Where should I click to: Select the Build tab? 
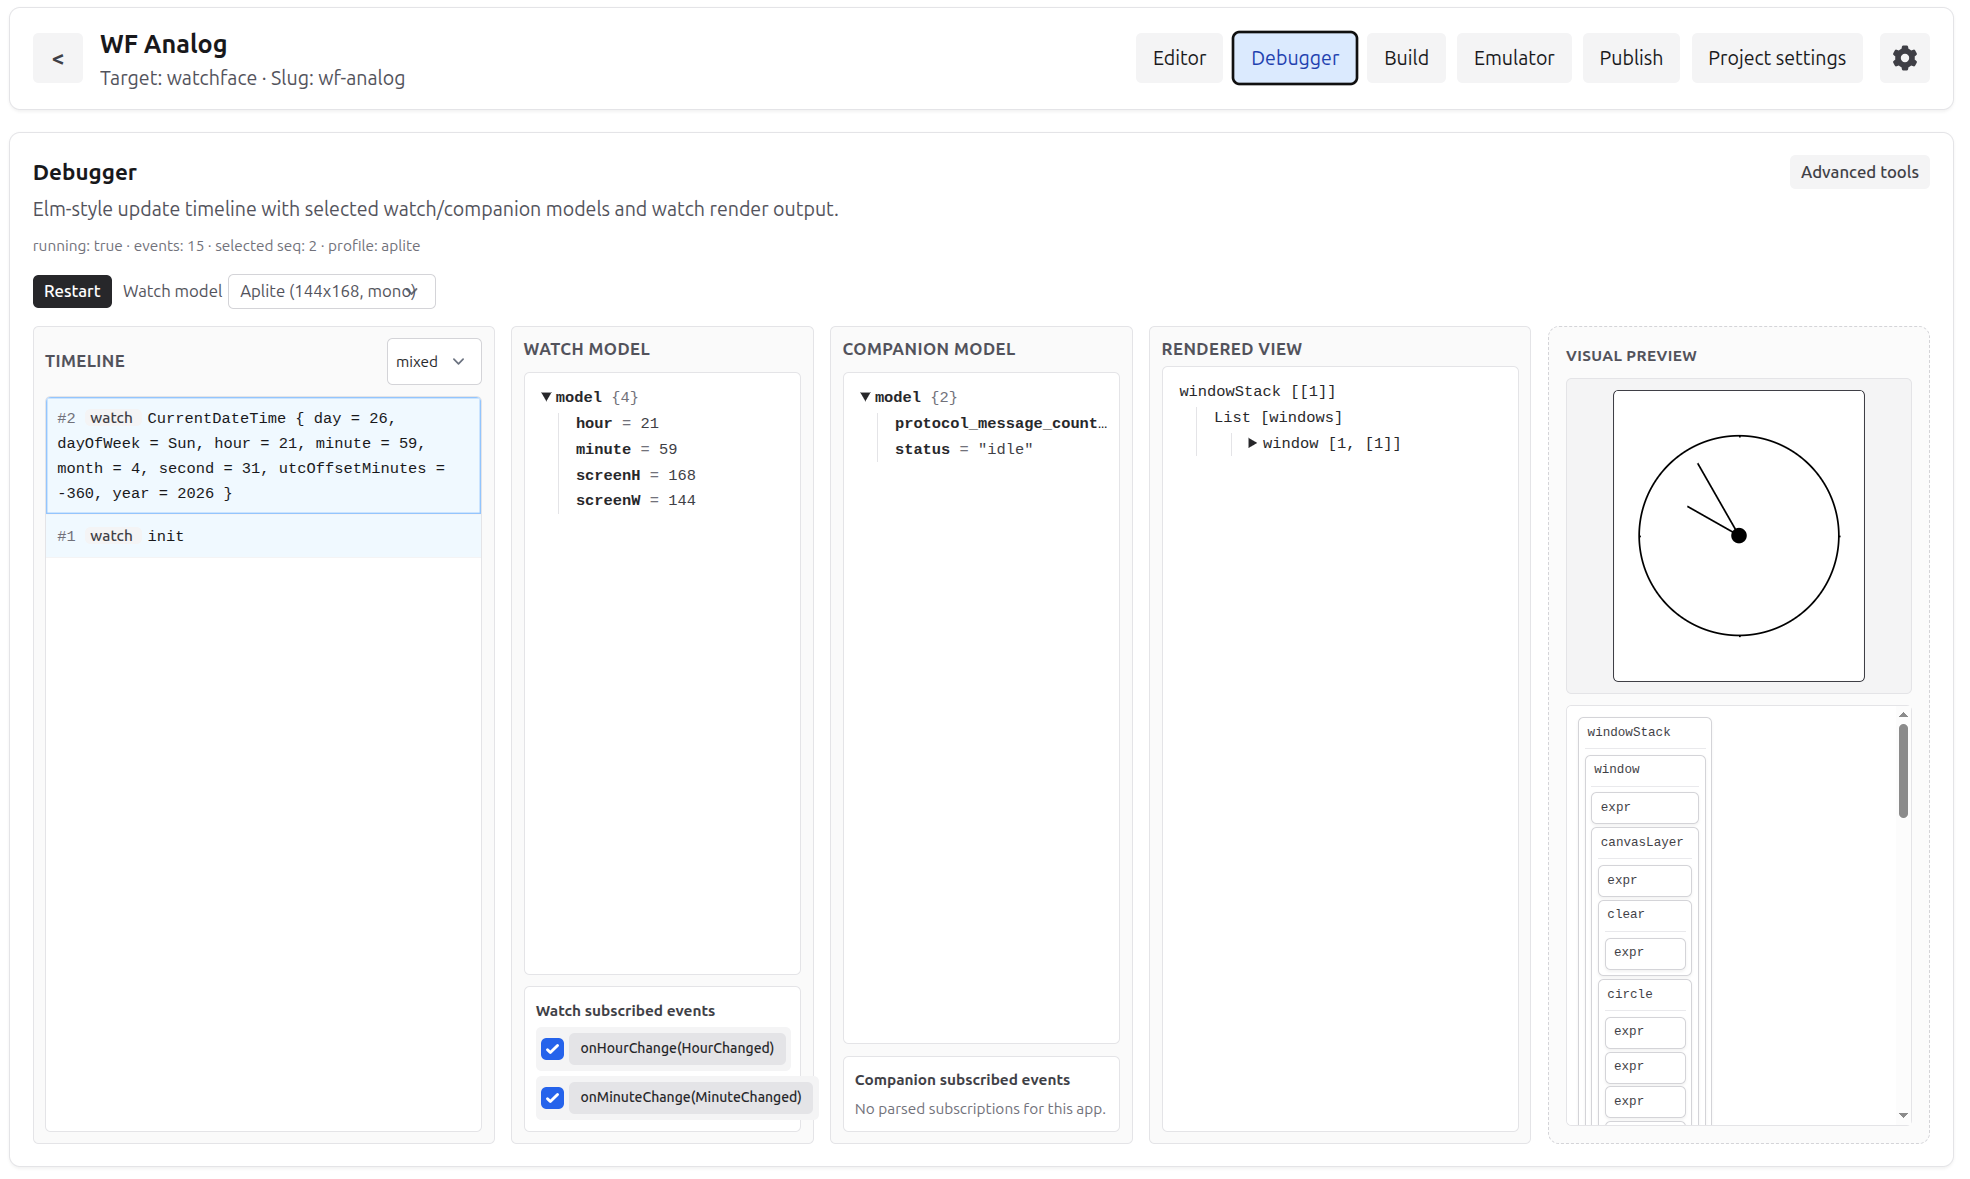tap(1405, 58)
